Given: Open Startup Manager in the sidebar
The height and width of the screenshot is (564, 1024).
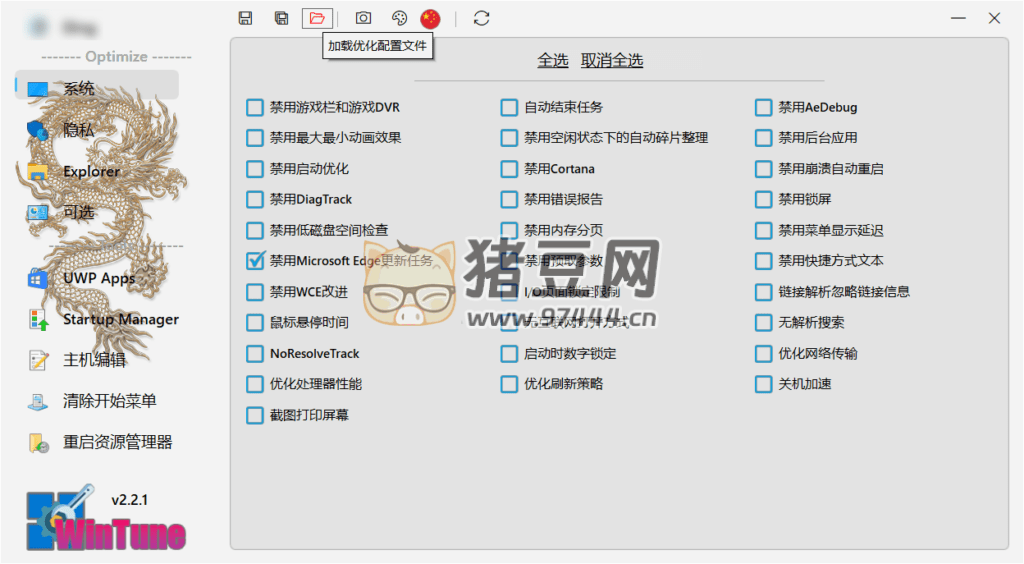Looking at the screenshot, I should (x=120, y=319).
